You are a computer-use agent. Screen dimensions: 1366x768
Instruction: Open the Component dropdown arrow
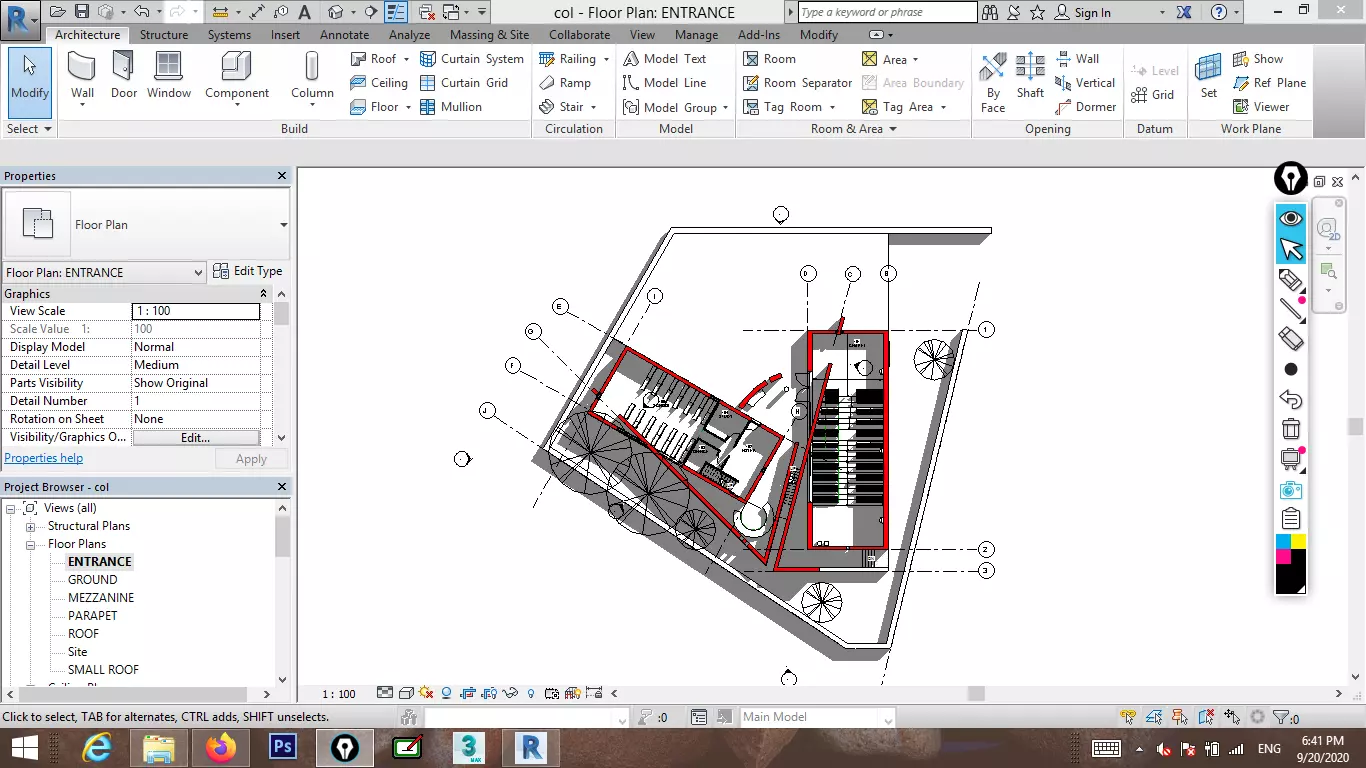[237, 105]
